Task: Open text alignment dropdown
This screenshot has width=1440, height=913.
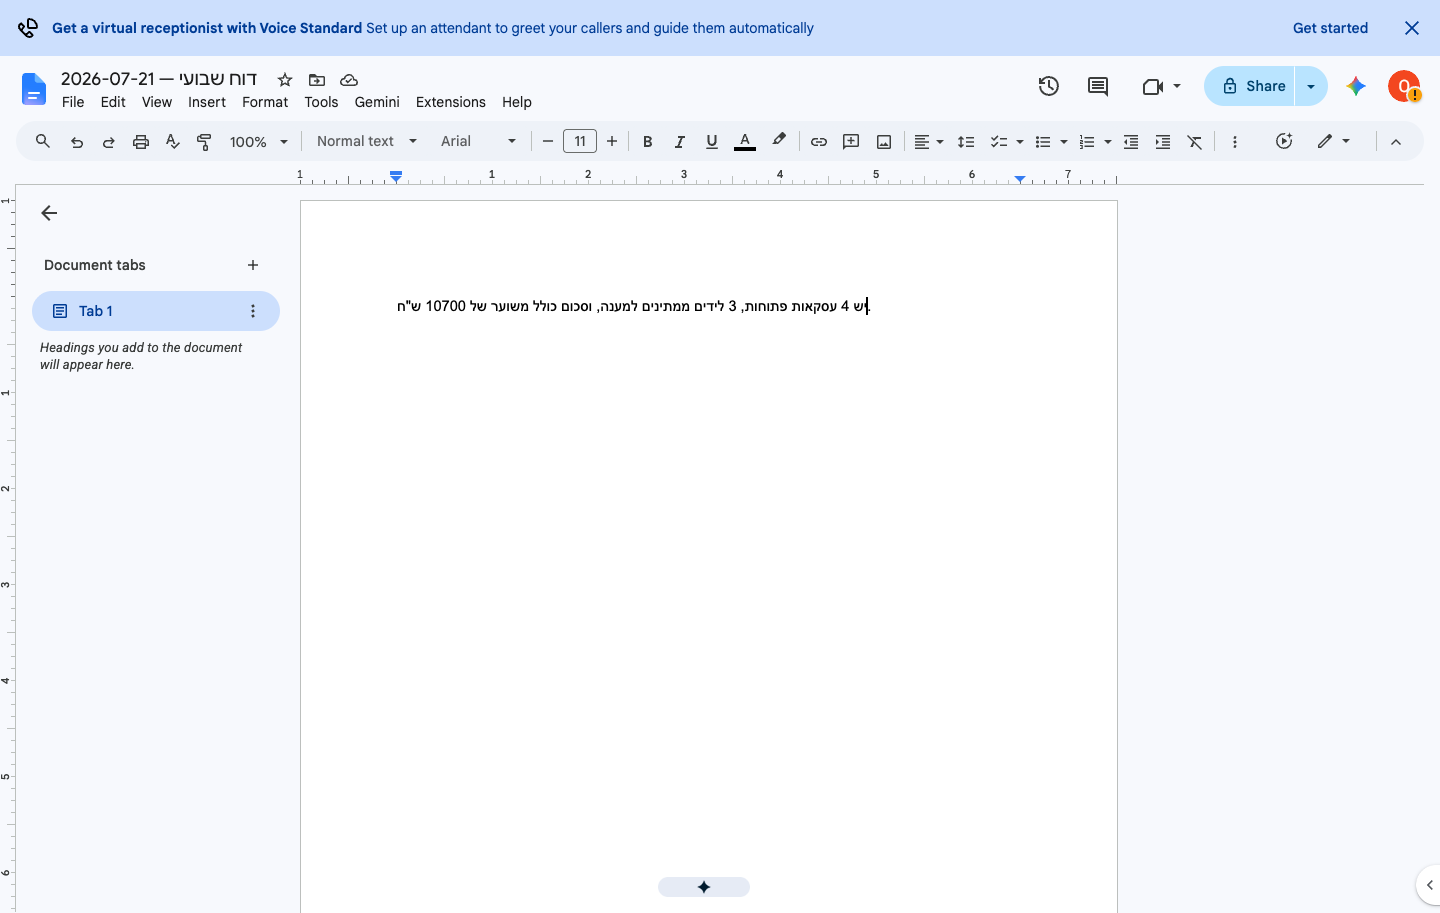Action: [x=929, y=142]
